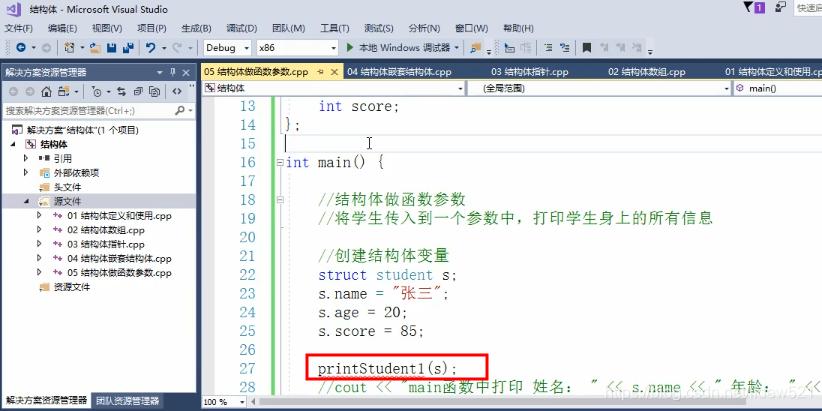
Task: Collapse the 源文件 folder node
Action: (26, 201)
